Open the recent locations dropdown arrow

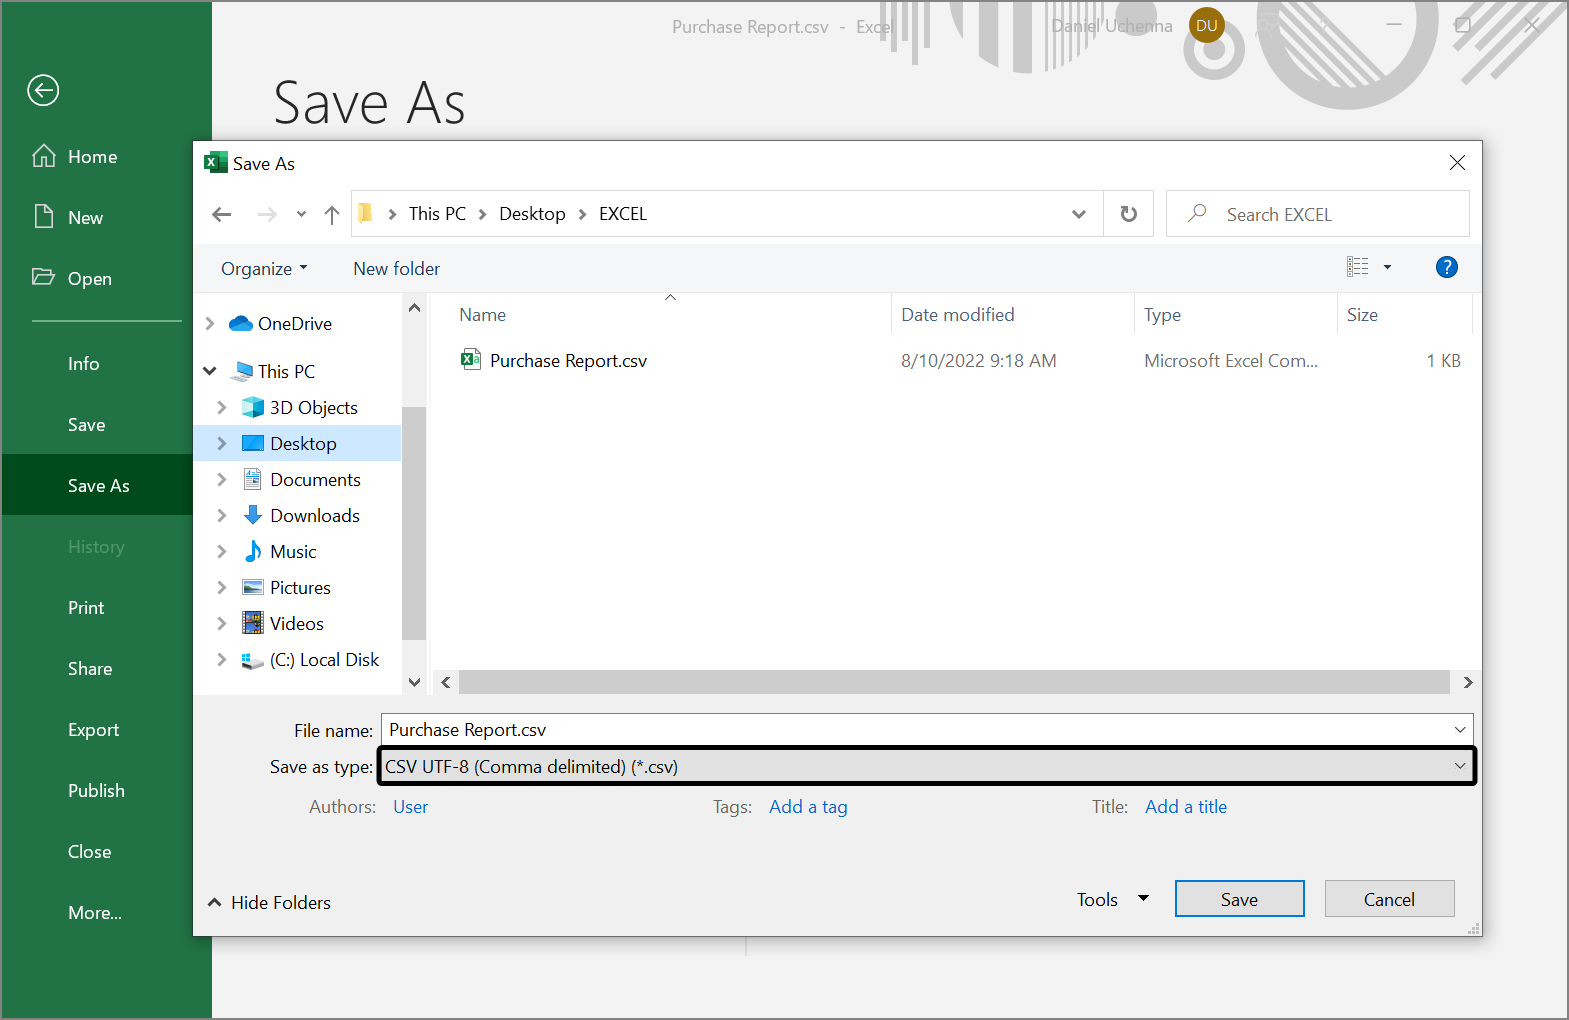[x=301, y=214]
